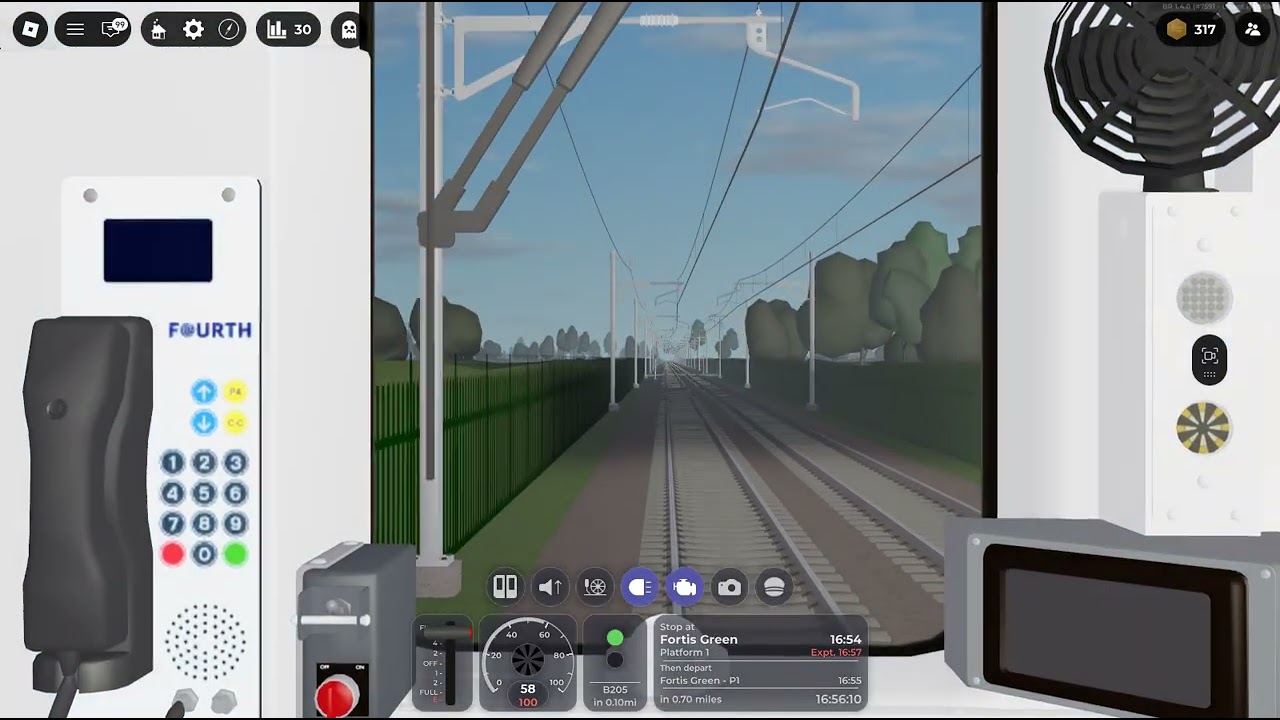Dial keypad number 2
1280x720 pixels.
pyautogui.click(x=204, y=463)
